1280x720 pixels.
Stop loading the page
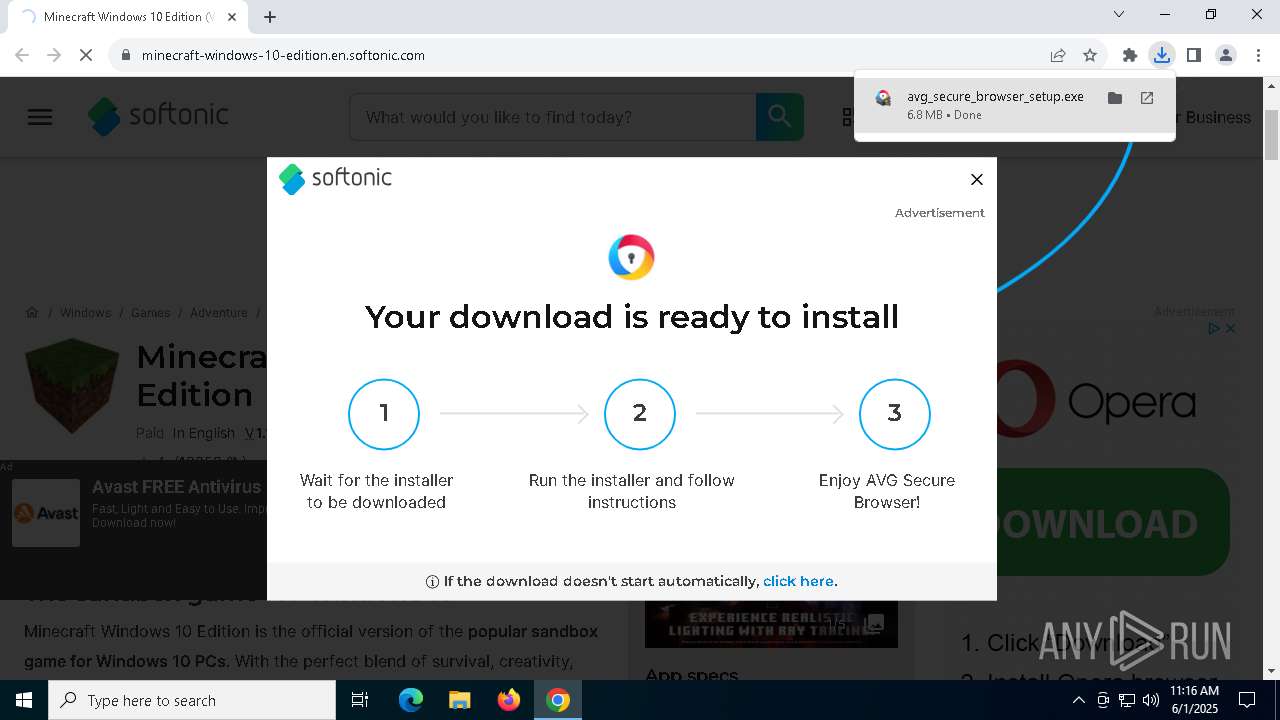[x=86, y=55]
